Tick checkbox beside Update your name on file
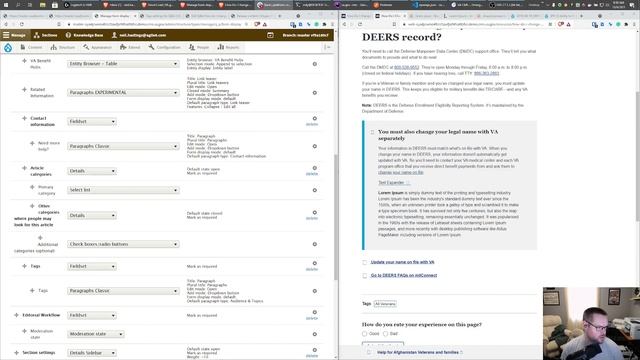Viewport: 640px width, 360px height. (x=364, y=262)
